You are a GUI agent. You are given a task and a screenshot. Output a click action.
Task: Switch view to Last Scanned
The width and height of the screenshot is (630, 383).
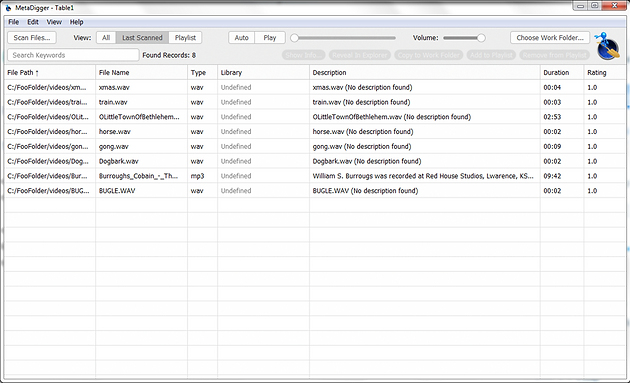coord(142,38)
